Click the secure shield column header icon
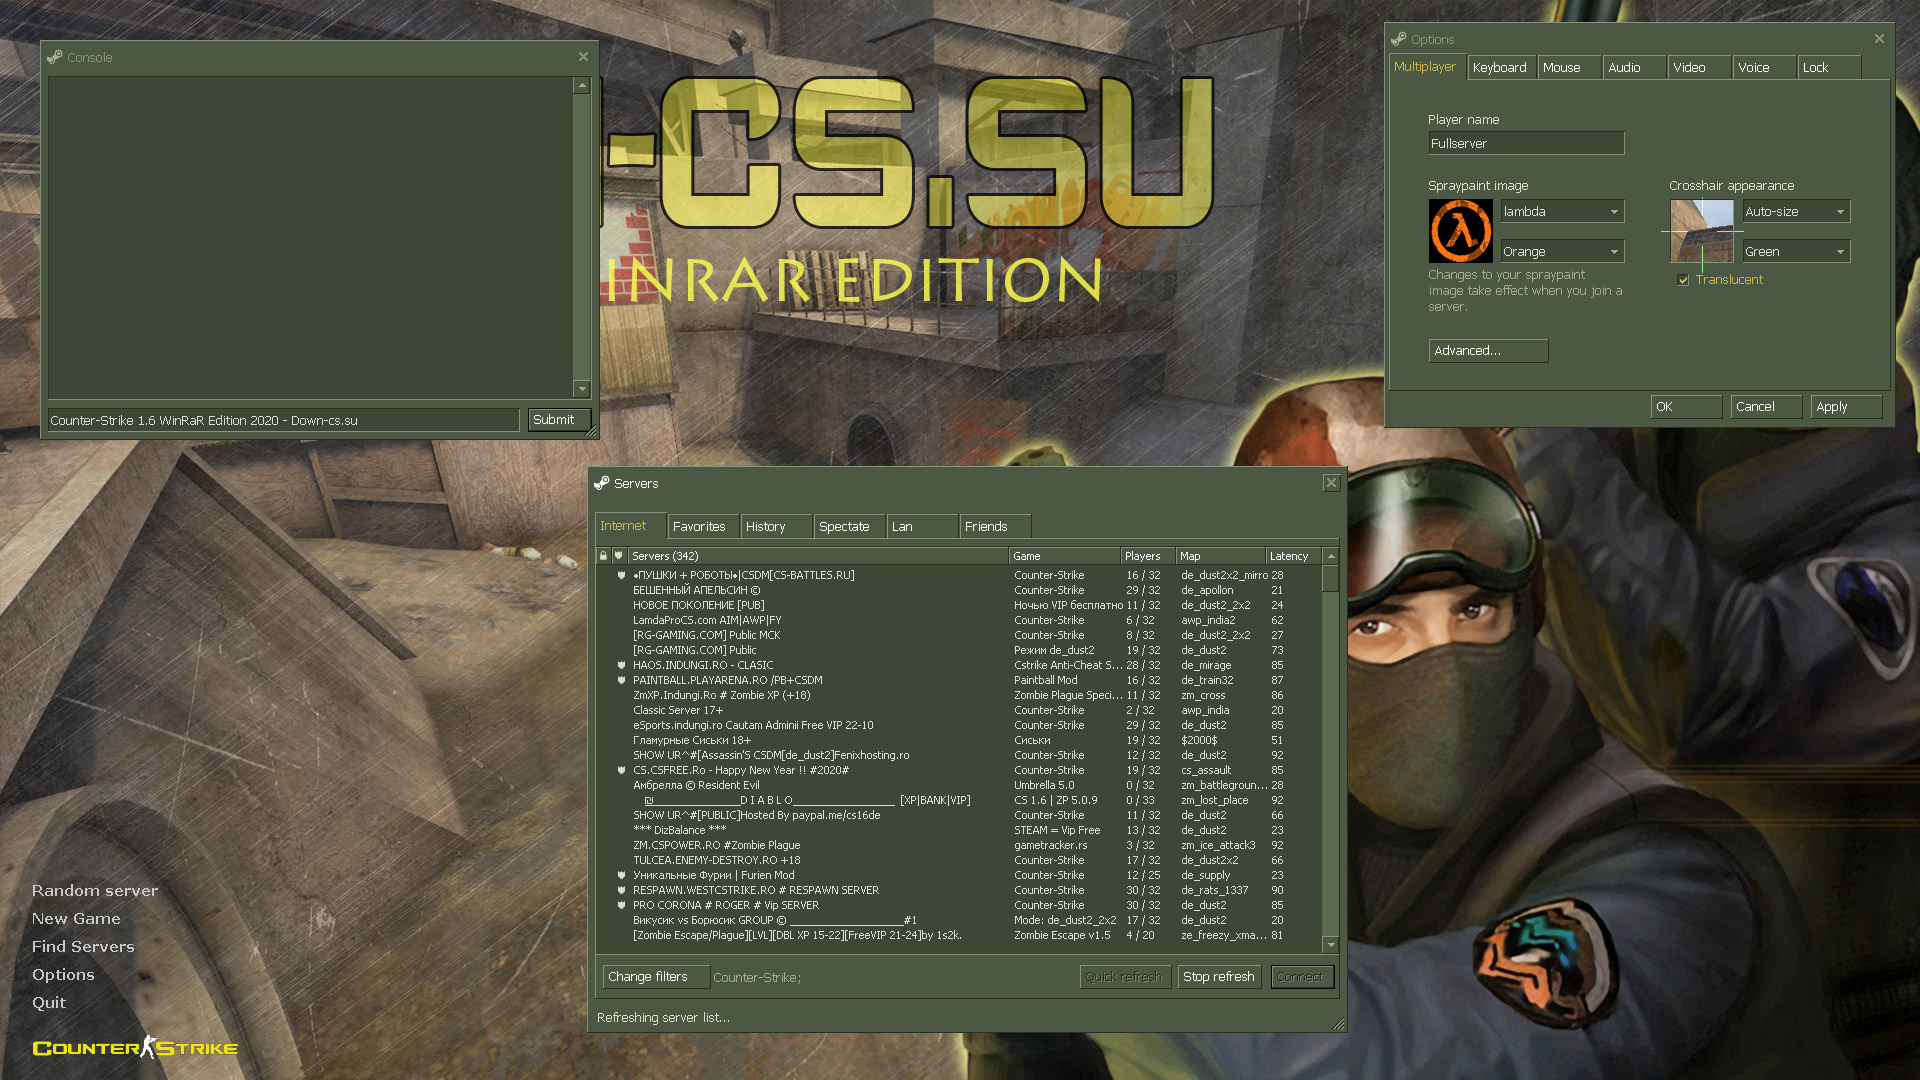This screenshot has height=1080, width=1920. [x=619, y=556]
